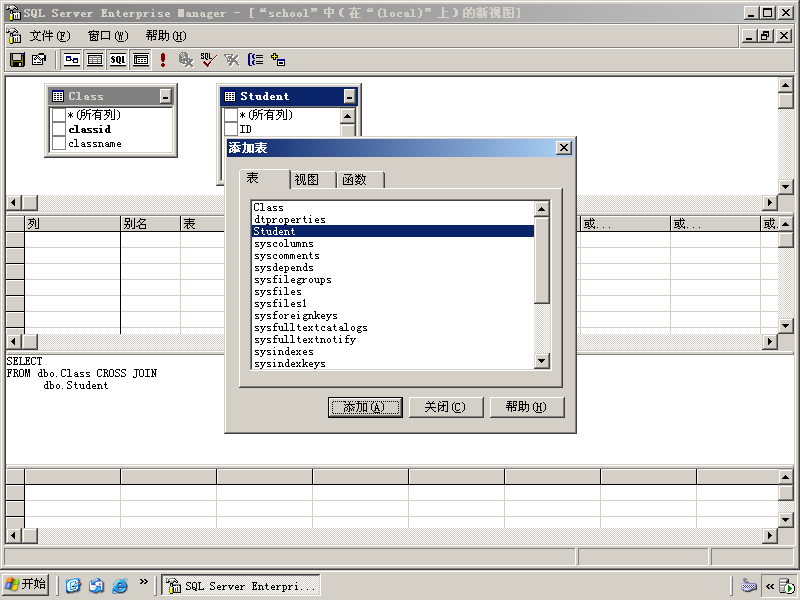The width and height of the screenshot is (800, 600).
Task: Toggle the Show Diagram Pane button
Action: (x=72, y=60)
